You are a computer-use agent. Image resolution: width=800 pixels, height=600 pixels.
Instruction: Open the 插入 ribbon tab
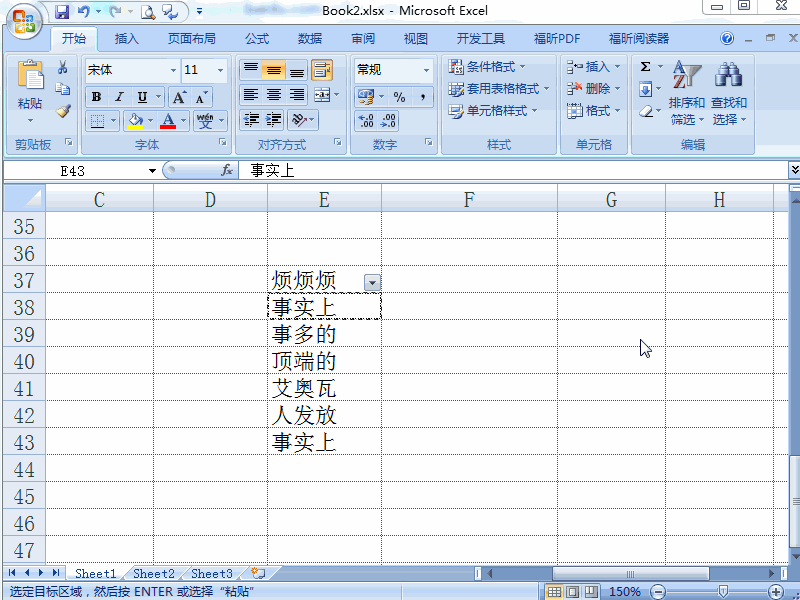click(127, 39)
